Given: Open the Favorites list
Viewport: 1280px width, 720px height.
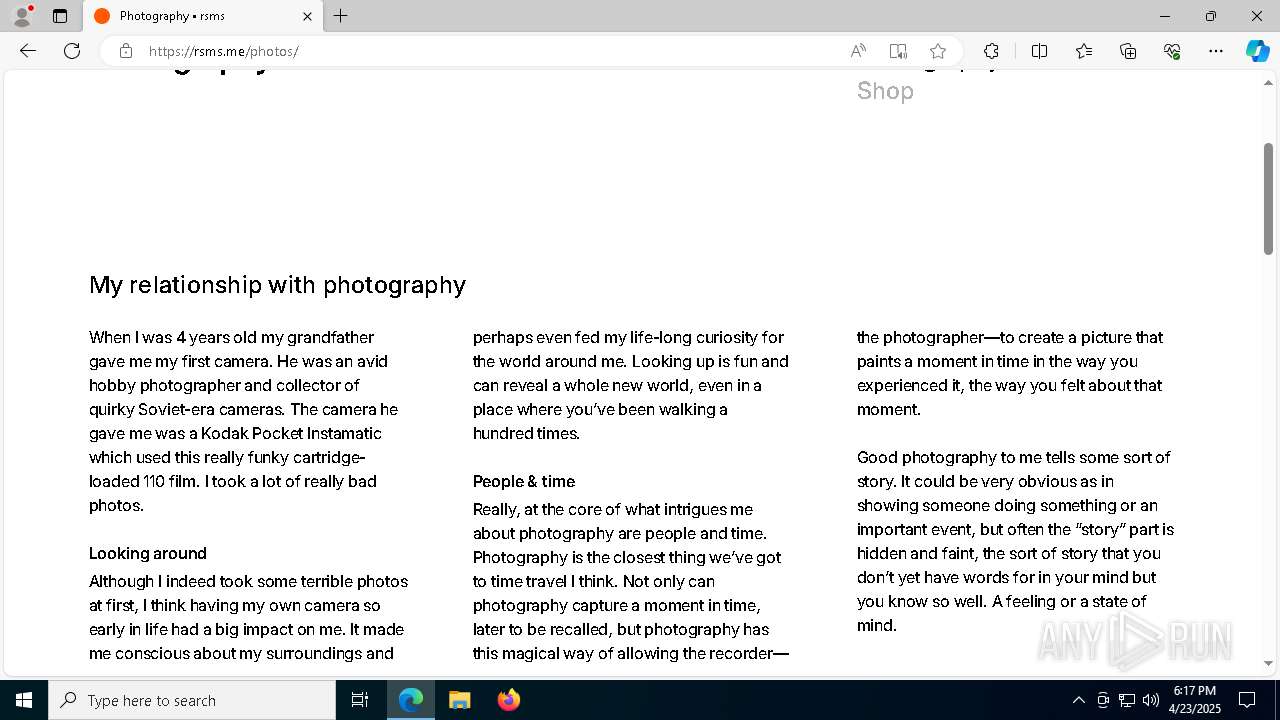Looking at the screenshot, I should coord(1084,51).
